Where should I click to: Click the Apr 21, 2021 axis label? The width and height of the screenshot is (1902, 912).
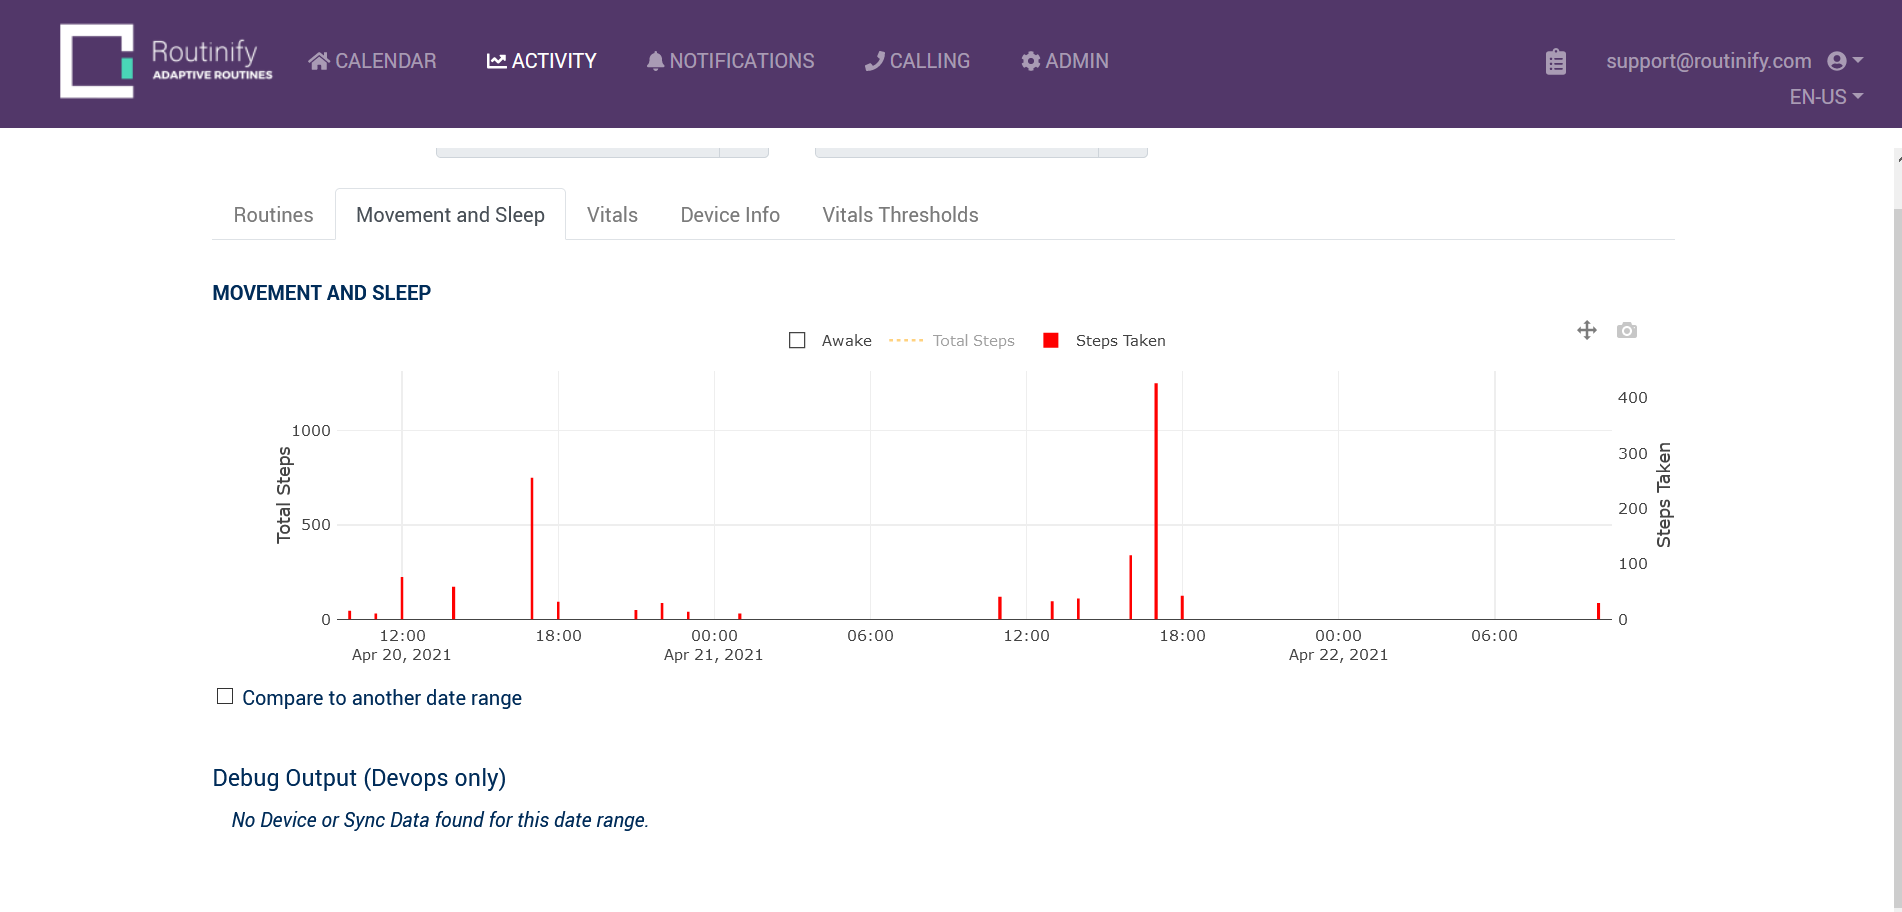coord(713,655)
